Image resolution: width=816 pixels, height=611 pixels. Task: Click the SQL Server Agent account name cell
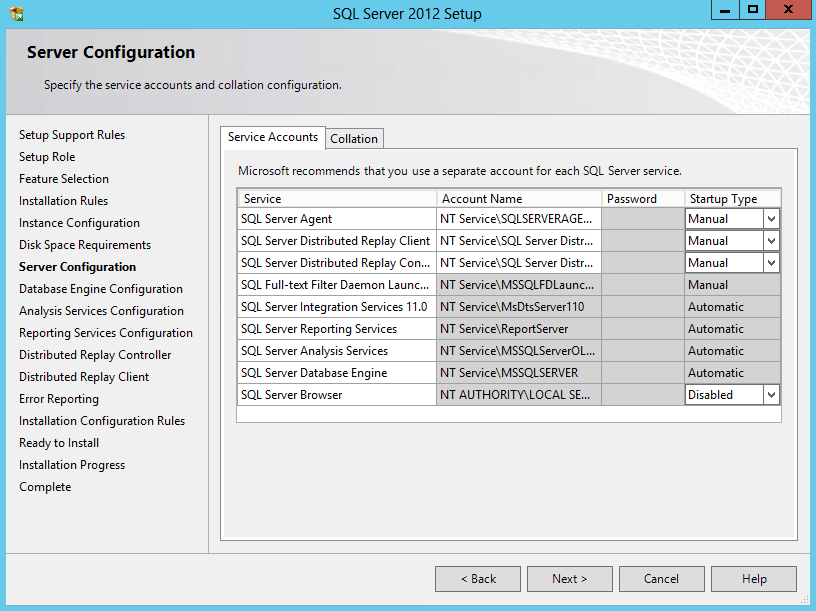click(x=519, y=219)
